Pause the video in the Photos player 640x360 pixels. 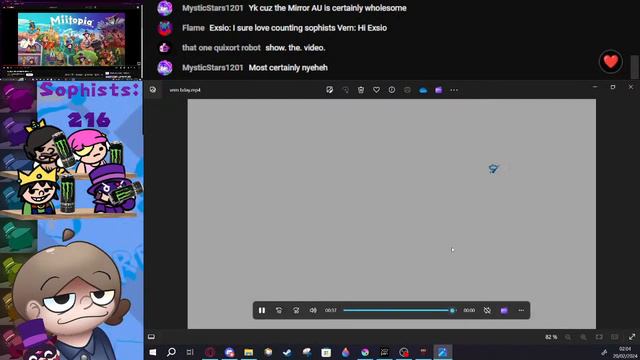(x=262, y=311)
